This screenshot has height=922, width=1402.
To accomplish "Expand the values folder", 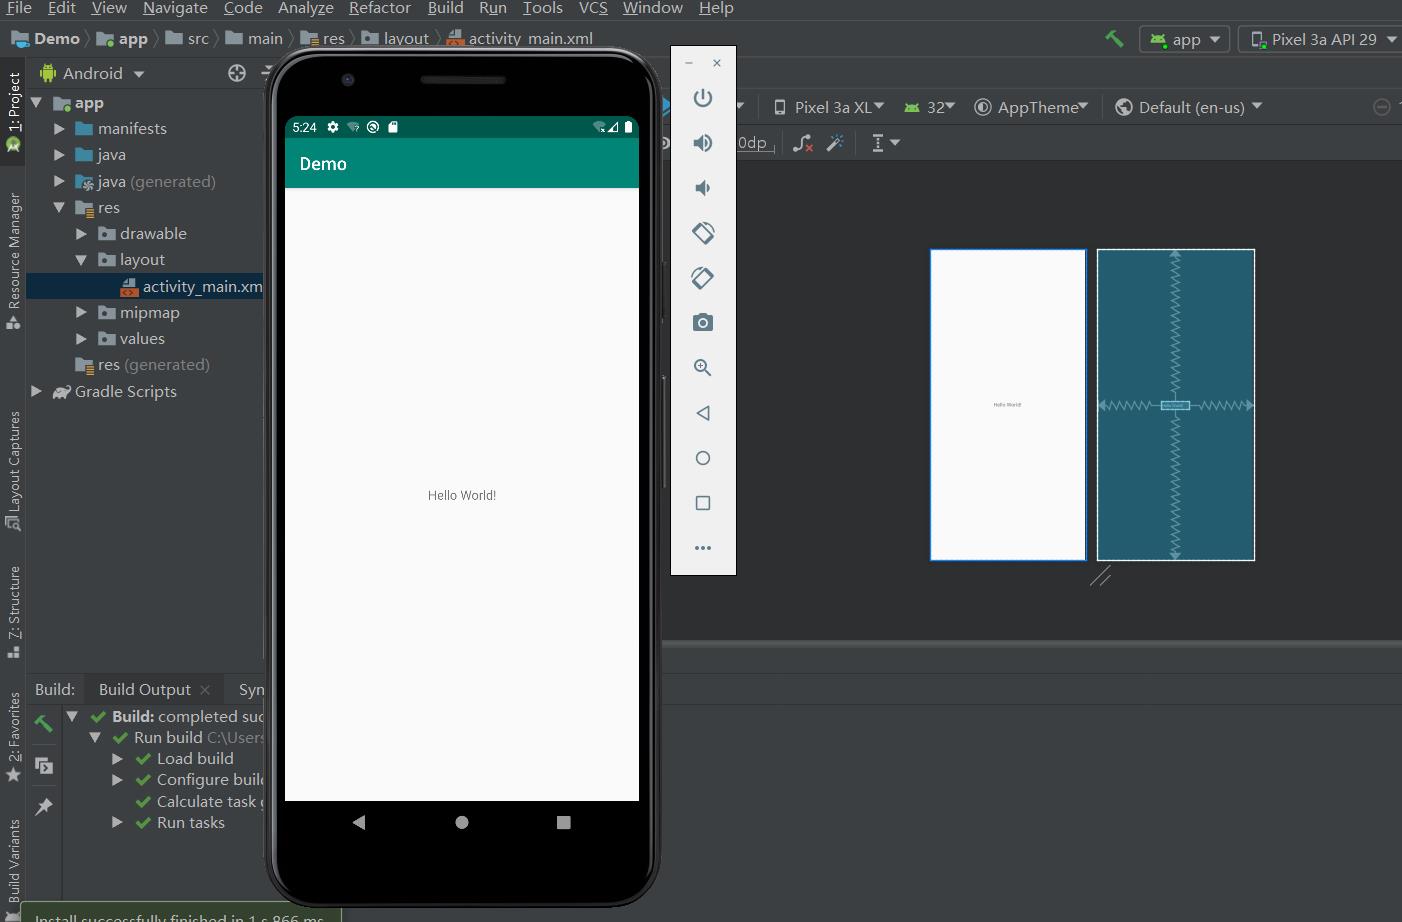I will pyautogui.click(x=81, y=338).
